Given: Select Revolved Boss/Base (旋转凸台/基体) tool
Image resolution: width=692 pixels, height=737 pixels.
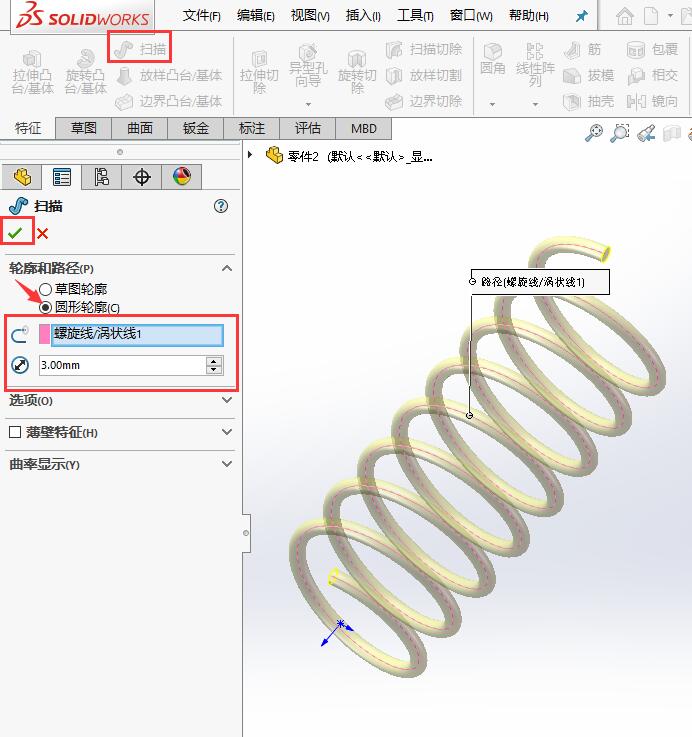Looking at the screenshot, I should pyautogui.click(x=85, y=72).
